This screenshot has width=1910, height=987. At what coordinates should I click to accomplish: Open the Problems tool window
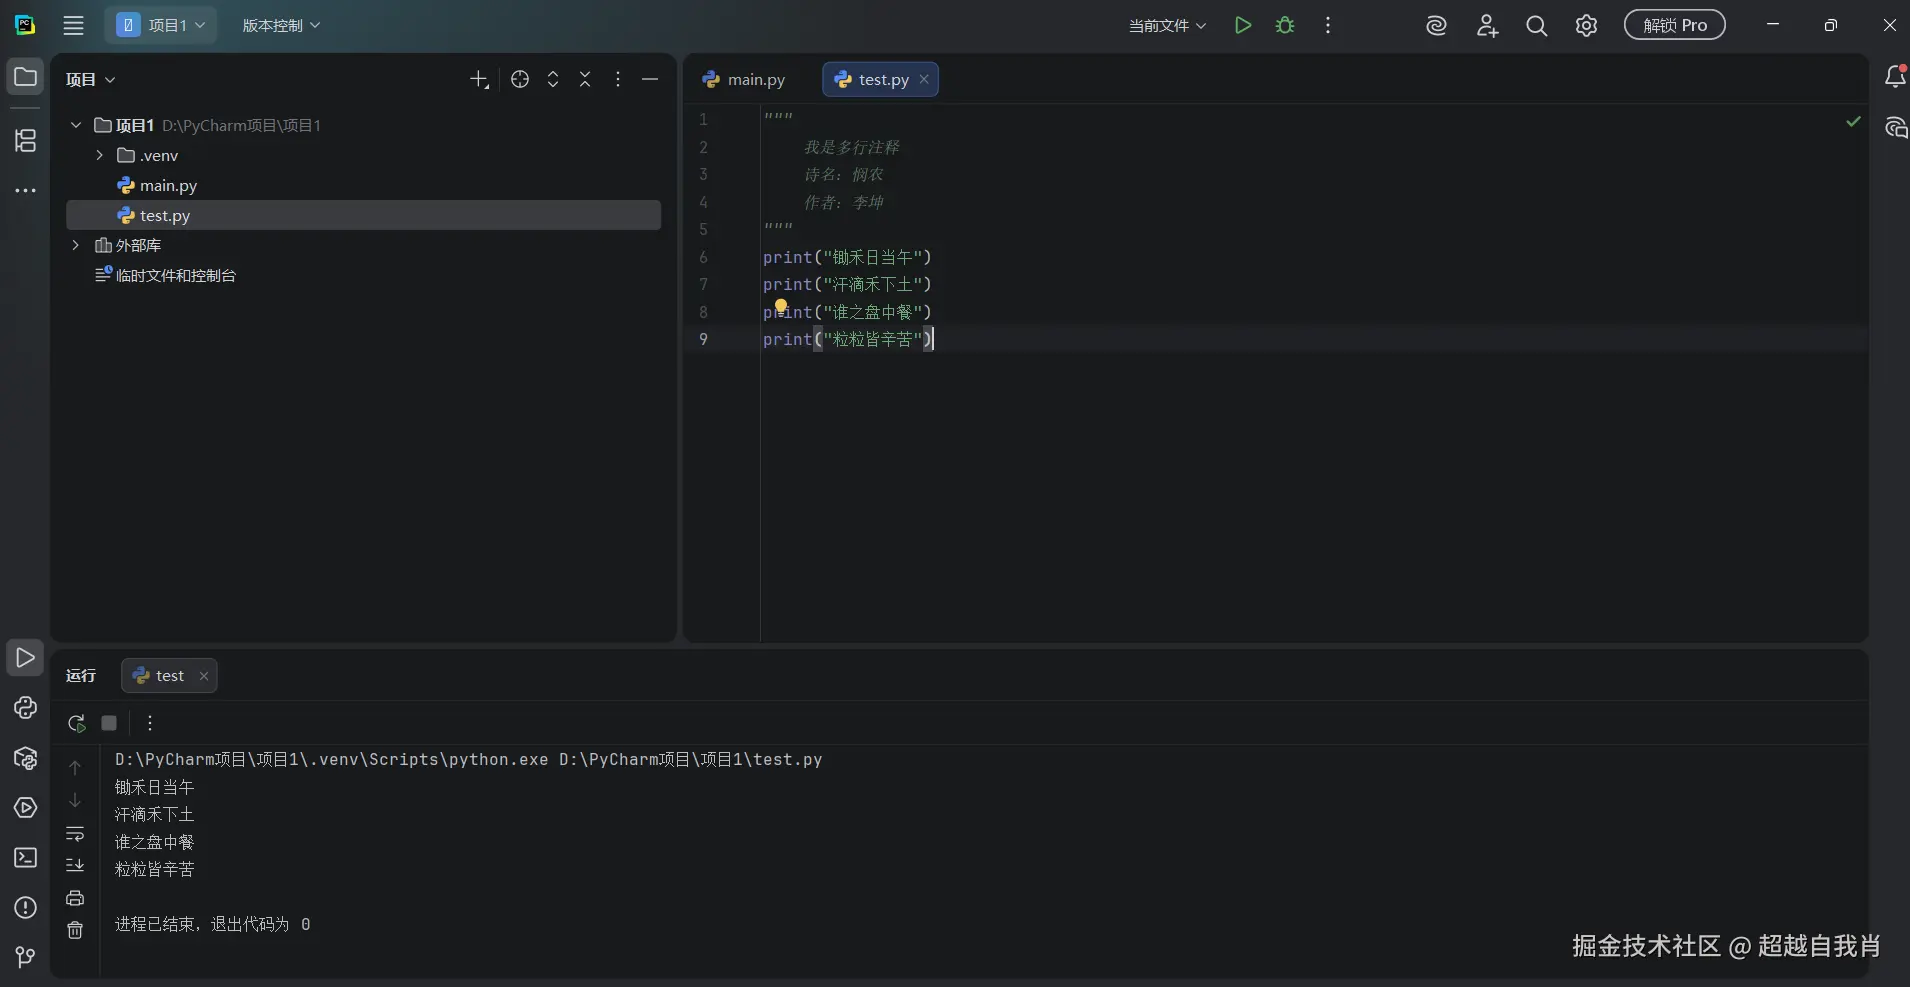click(25, 908)
